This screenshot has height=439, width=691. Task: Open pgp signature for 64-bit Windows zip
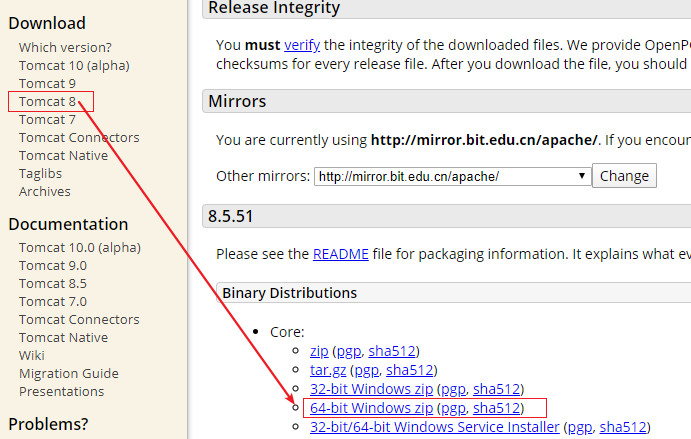coord(453,409)
